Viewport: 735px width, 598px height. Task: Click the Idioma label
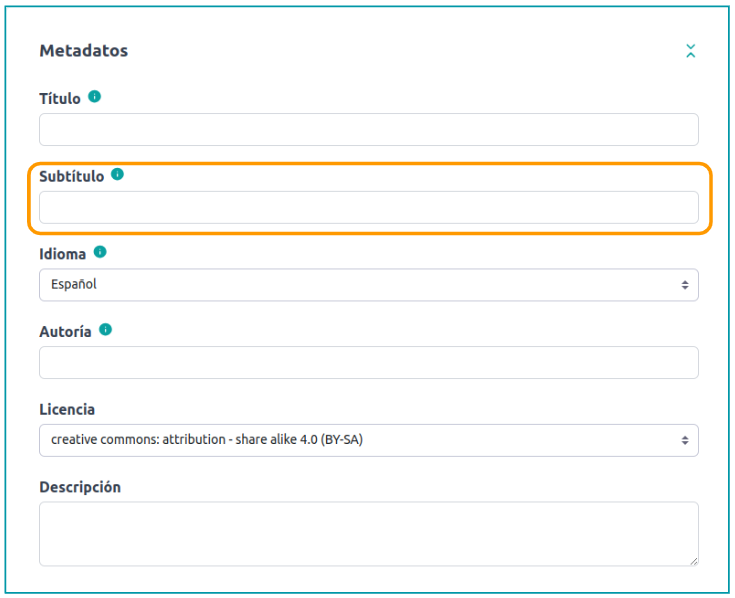tap(62, 254)
